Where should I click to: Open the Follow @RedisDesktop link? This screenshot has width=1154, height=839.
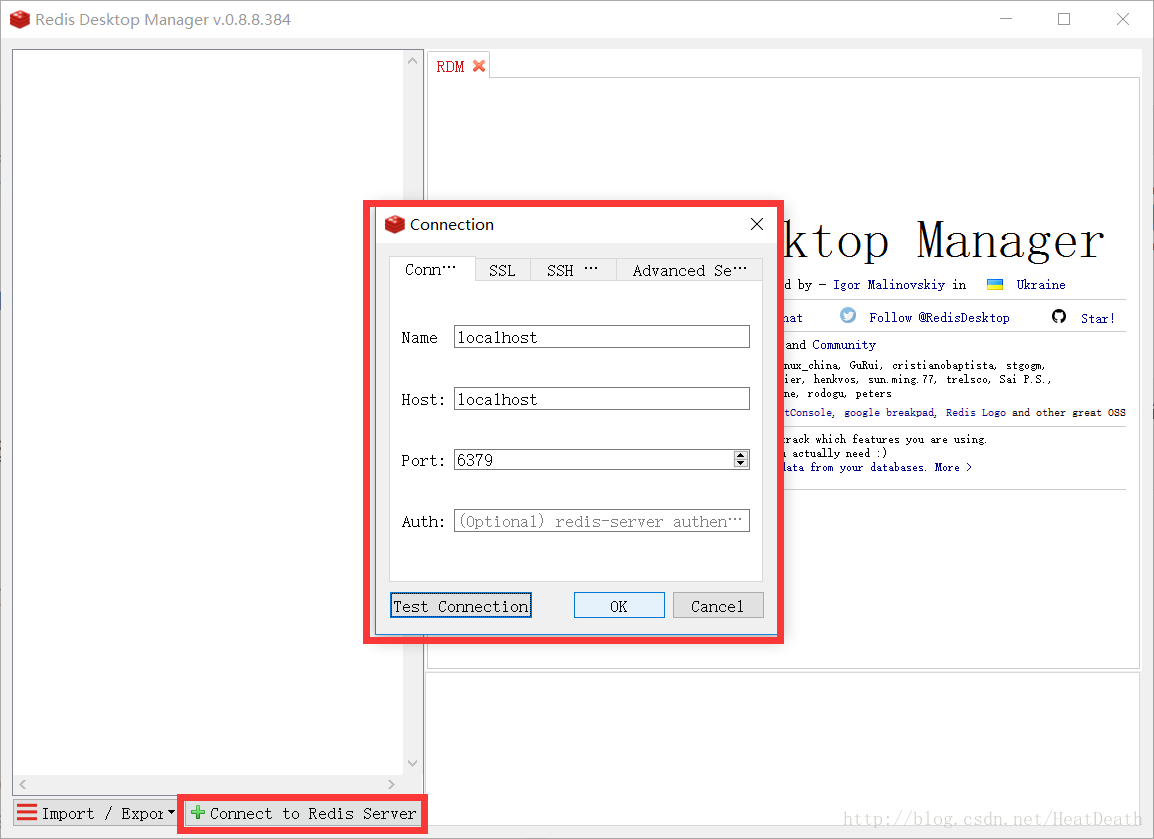[939, 318]
